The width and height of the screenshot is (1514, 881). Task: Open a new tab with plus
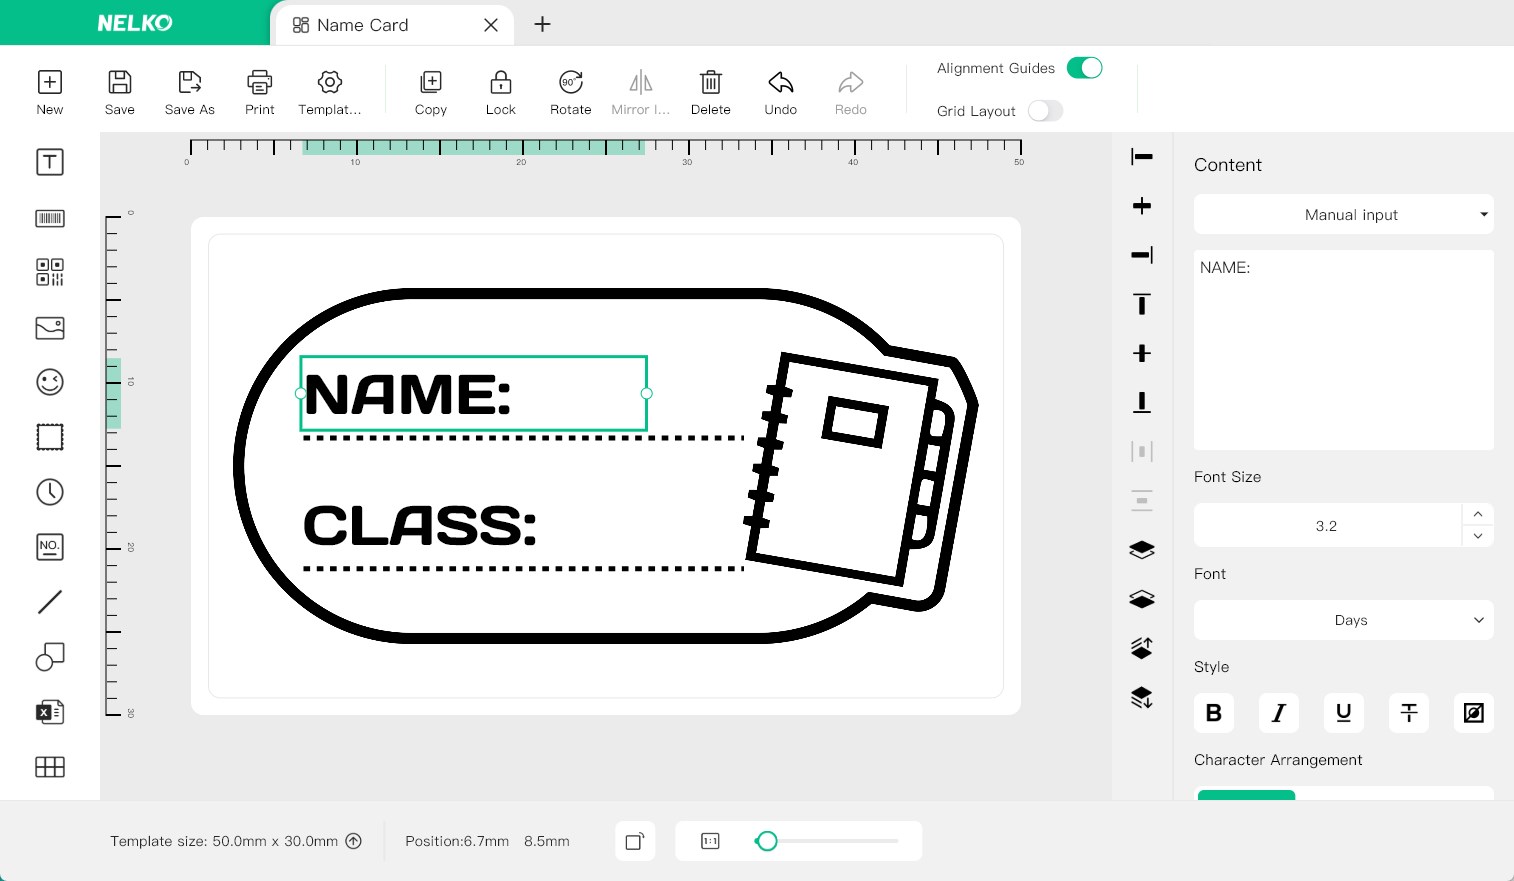(x=542, y=24)
